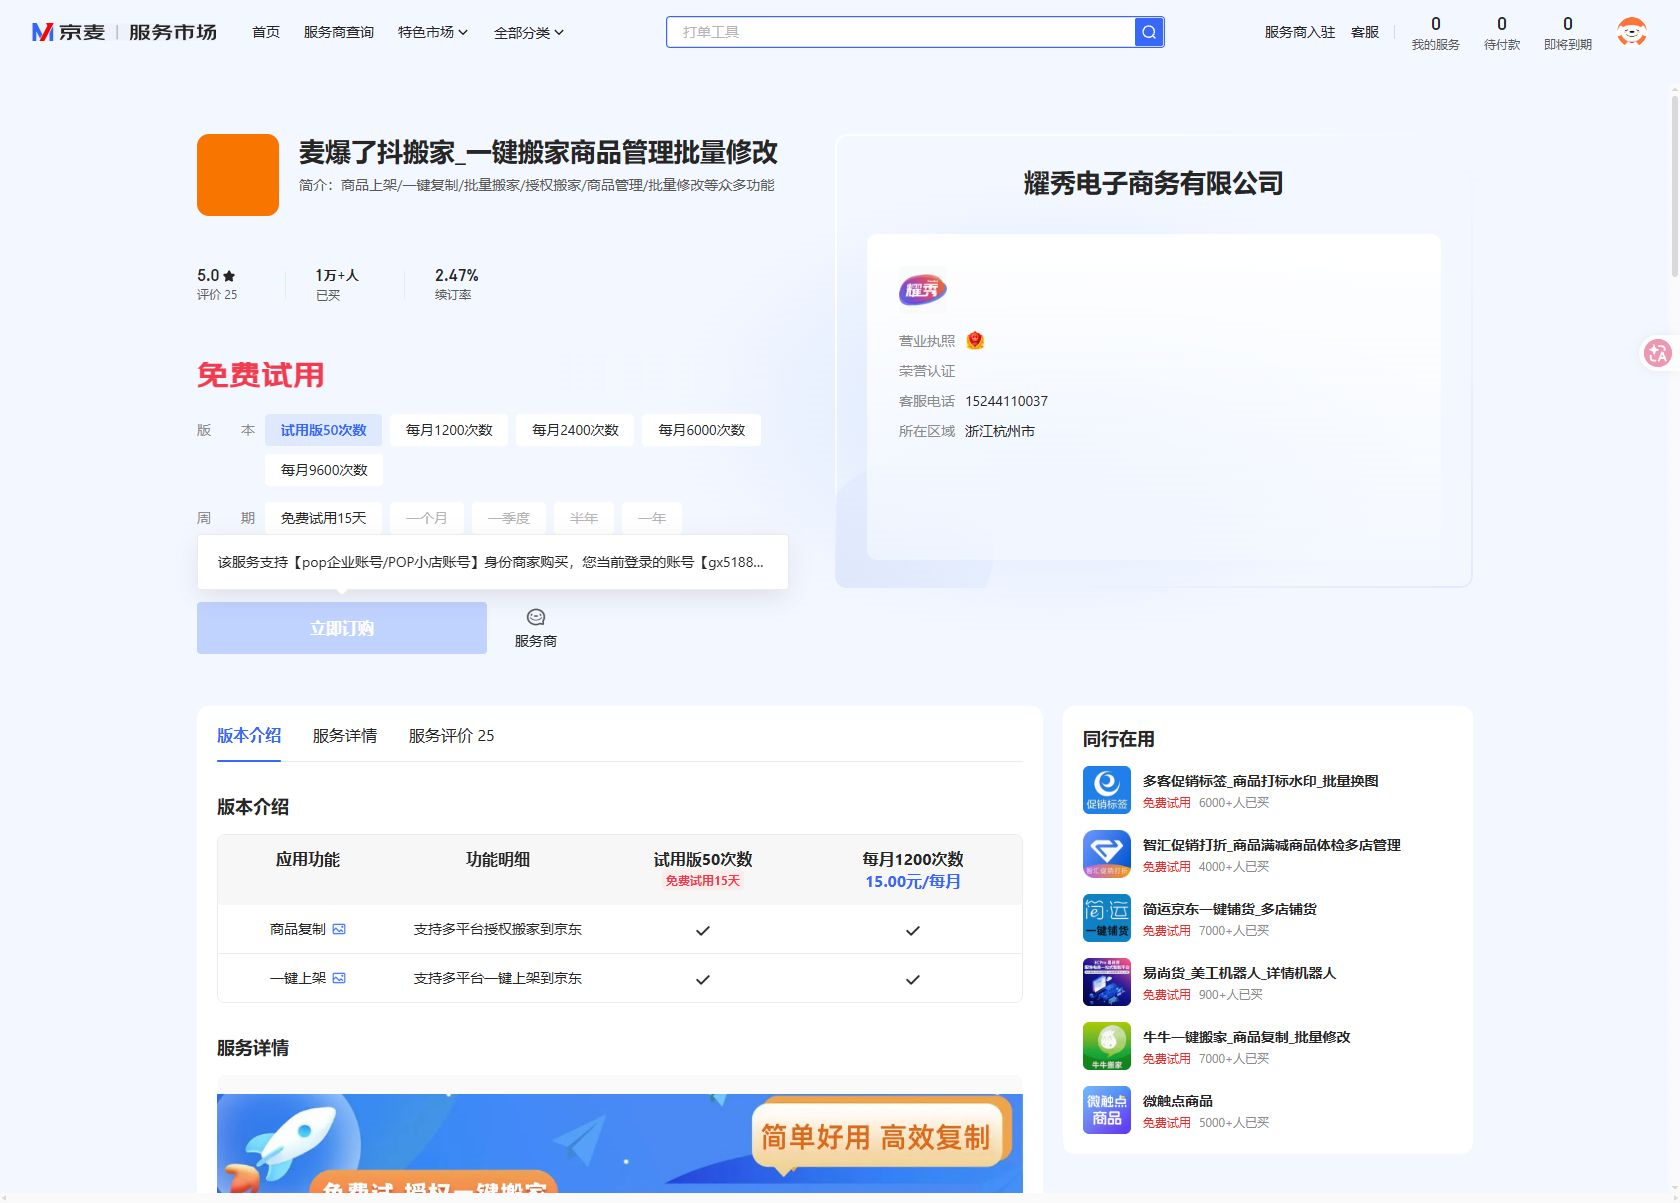The width and height of the screenshot is (1680, 1203).
Task: Click the 5.0 star rating summary
Action: (217, 284)
